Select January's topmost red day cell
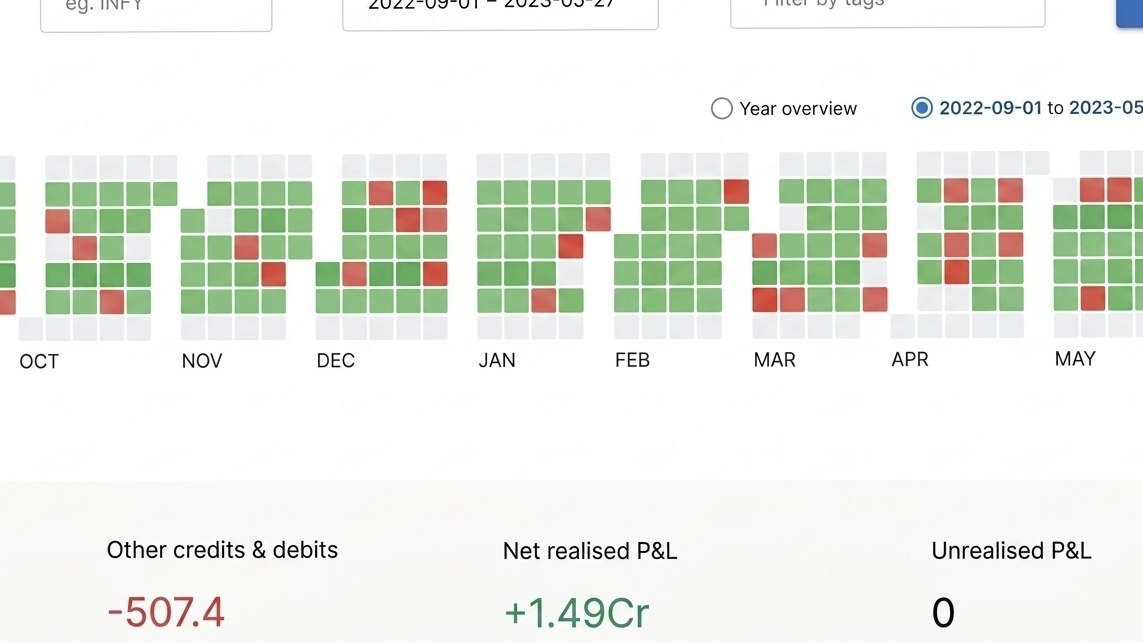The height and width of the screenshot is (643, 1143). pos(598,219)
